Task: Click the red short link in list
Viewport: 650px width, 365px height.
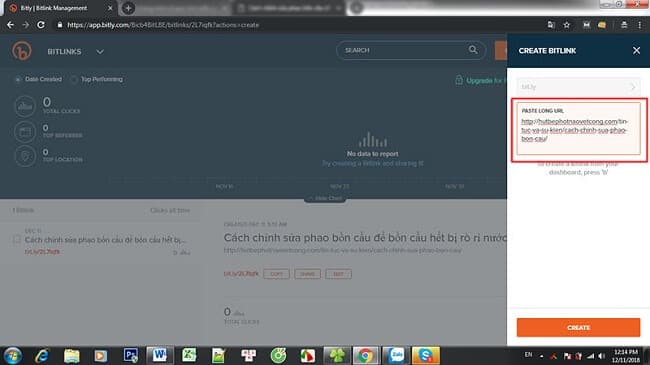Action: [x=42, y=252]
